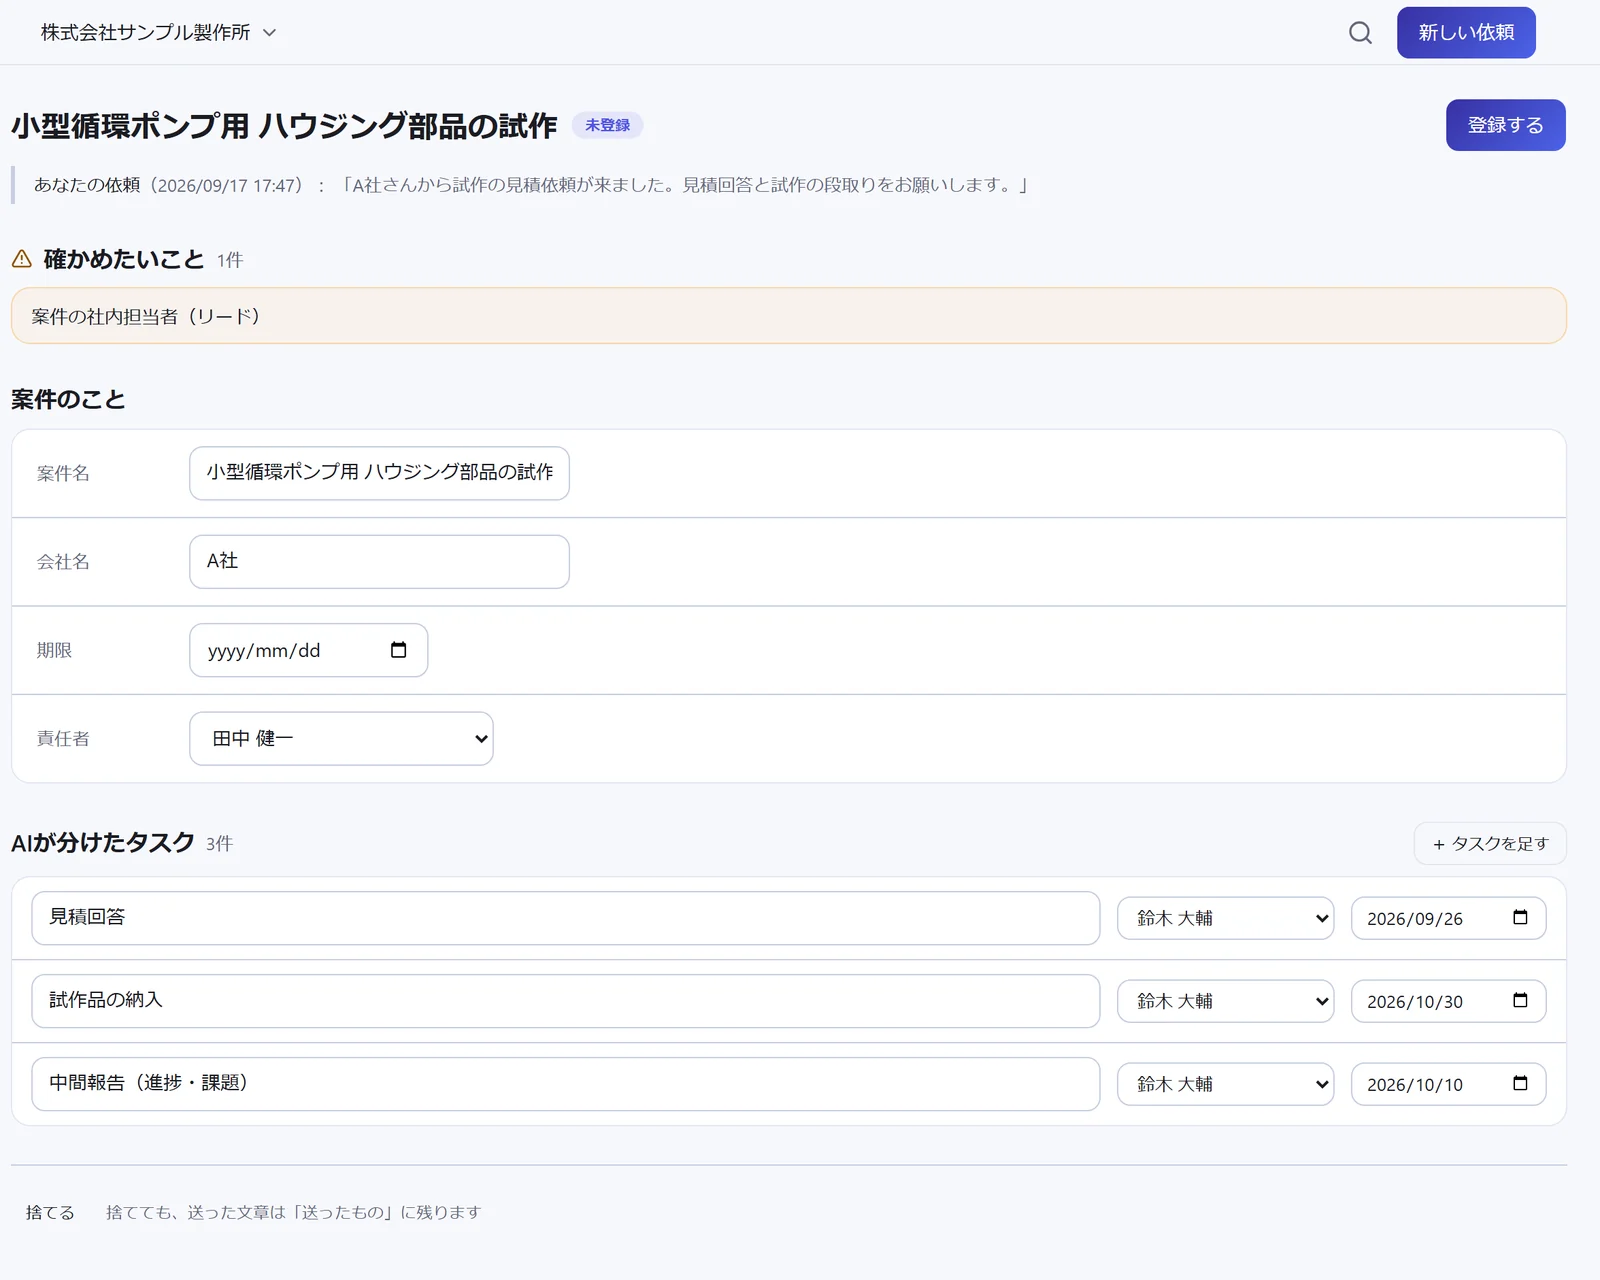The width and height of the screenshot is (1600, 1280).
Task: Open assignee dropdown for 中間報告 task
Action: coord(1225,1084)
